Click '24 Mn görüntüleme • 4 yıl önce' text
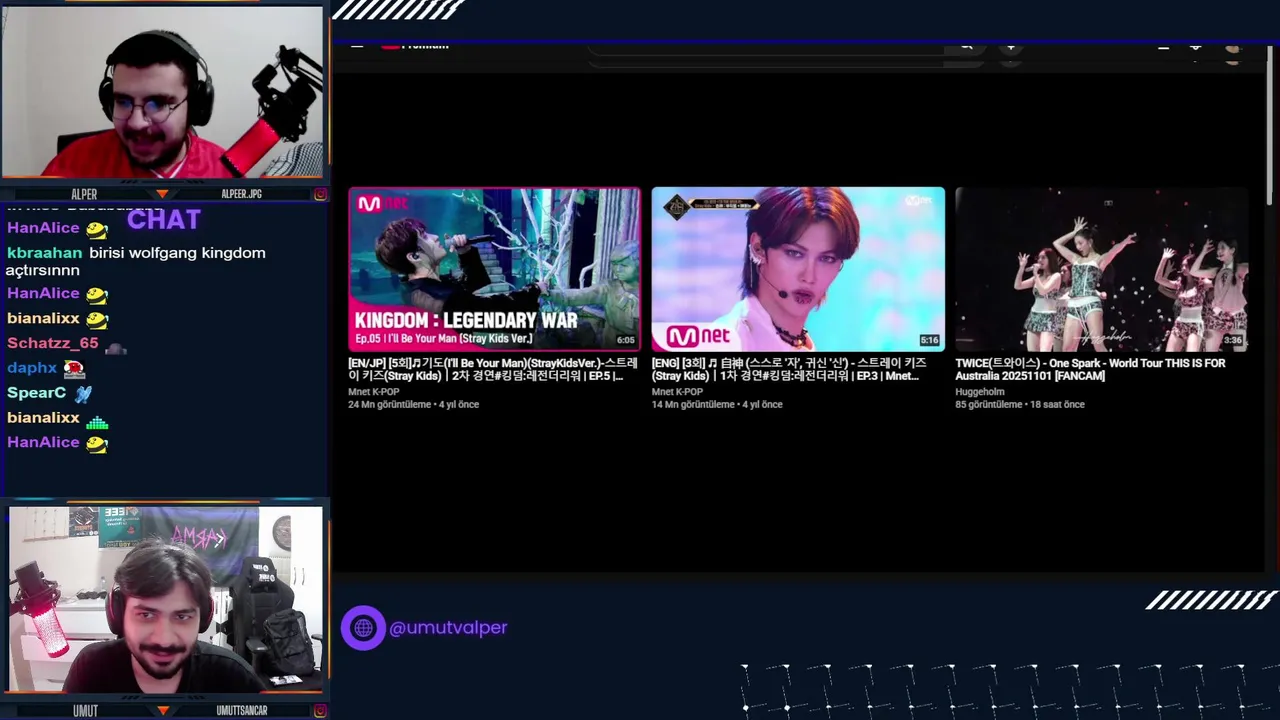Screen dimensions: 1280x720 [x=413, y=405]
